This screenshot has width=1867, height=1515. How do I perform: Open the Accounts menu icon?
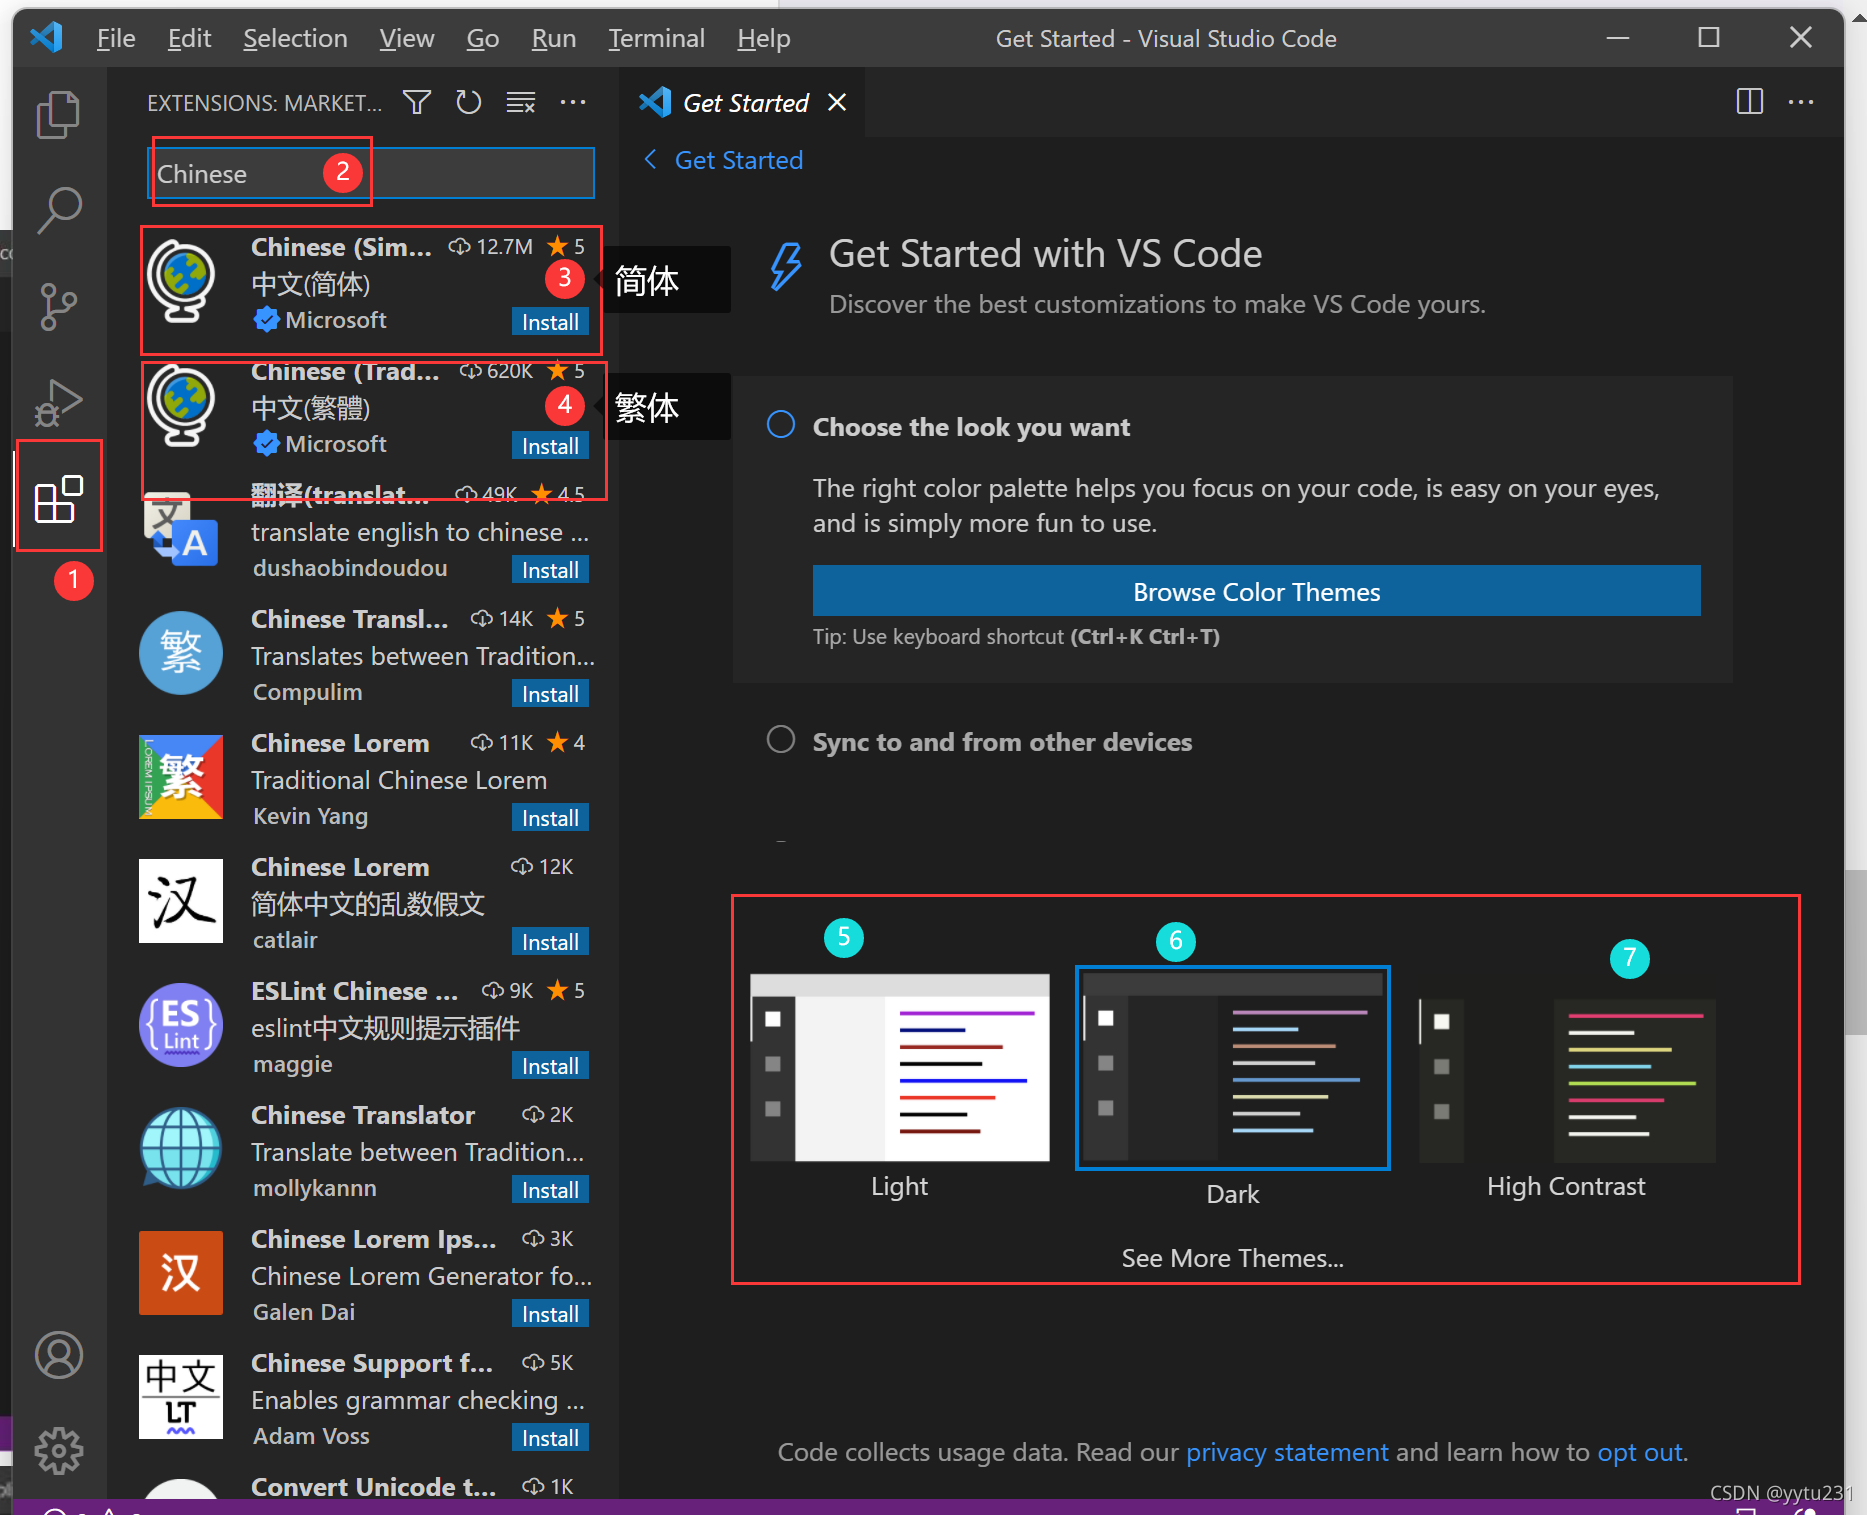(58, 1355)
